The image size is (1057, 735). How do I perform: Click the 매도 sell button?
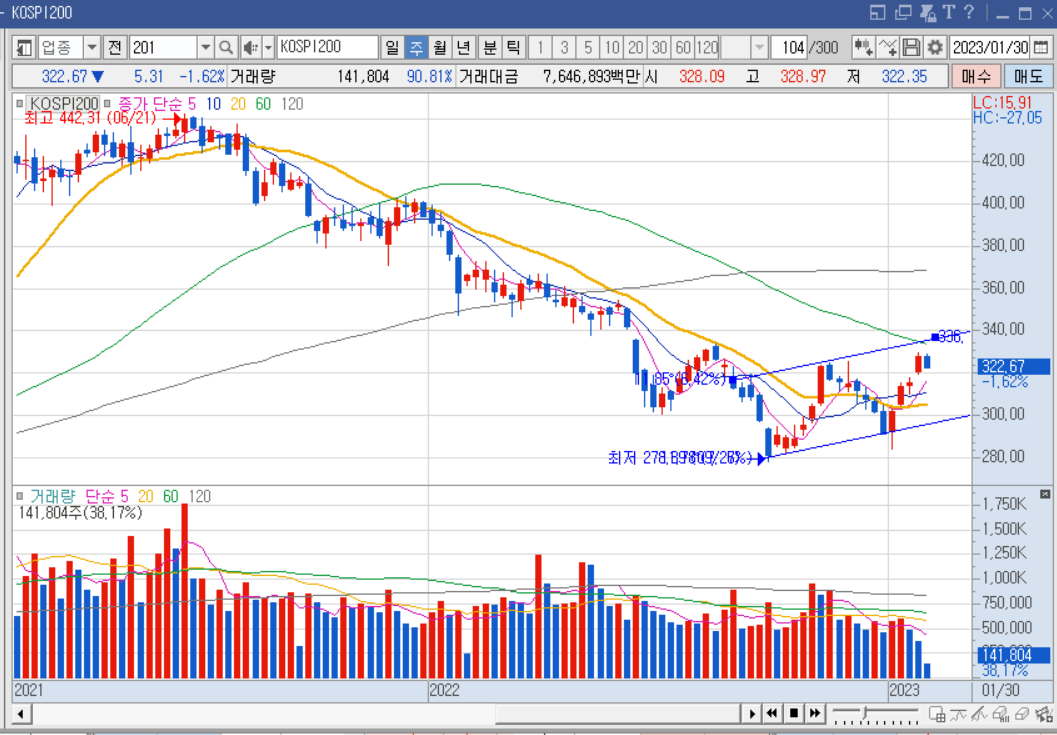tap(1028, 76)
